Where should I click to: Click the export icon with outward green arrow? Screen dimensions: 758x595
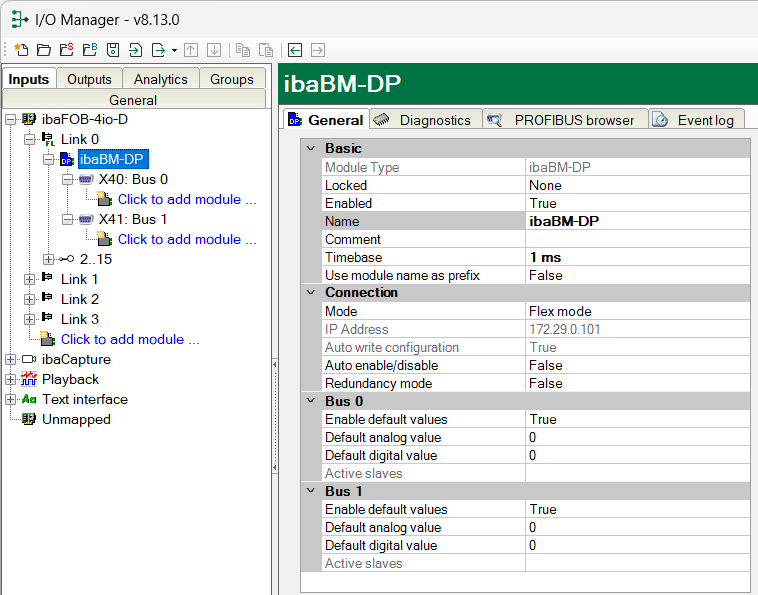(x=159, y=50)
